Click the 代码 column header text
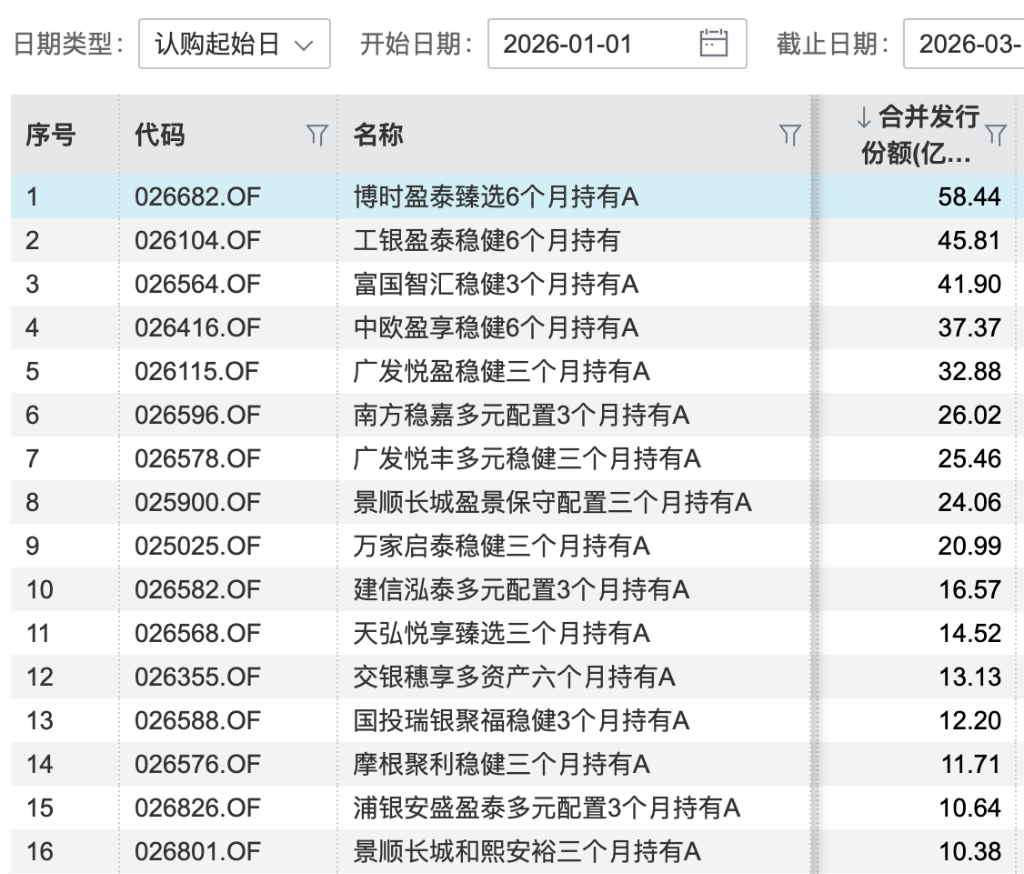Image resolution: width=1024 pixels, height=874 pixels. pos(159,135)
